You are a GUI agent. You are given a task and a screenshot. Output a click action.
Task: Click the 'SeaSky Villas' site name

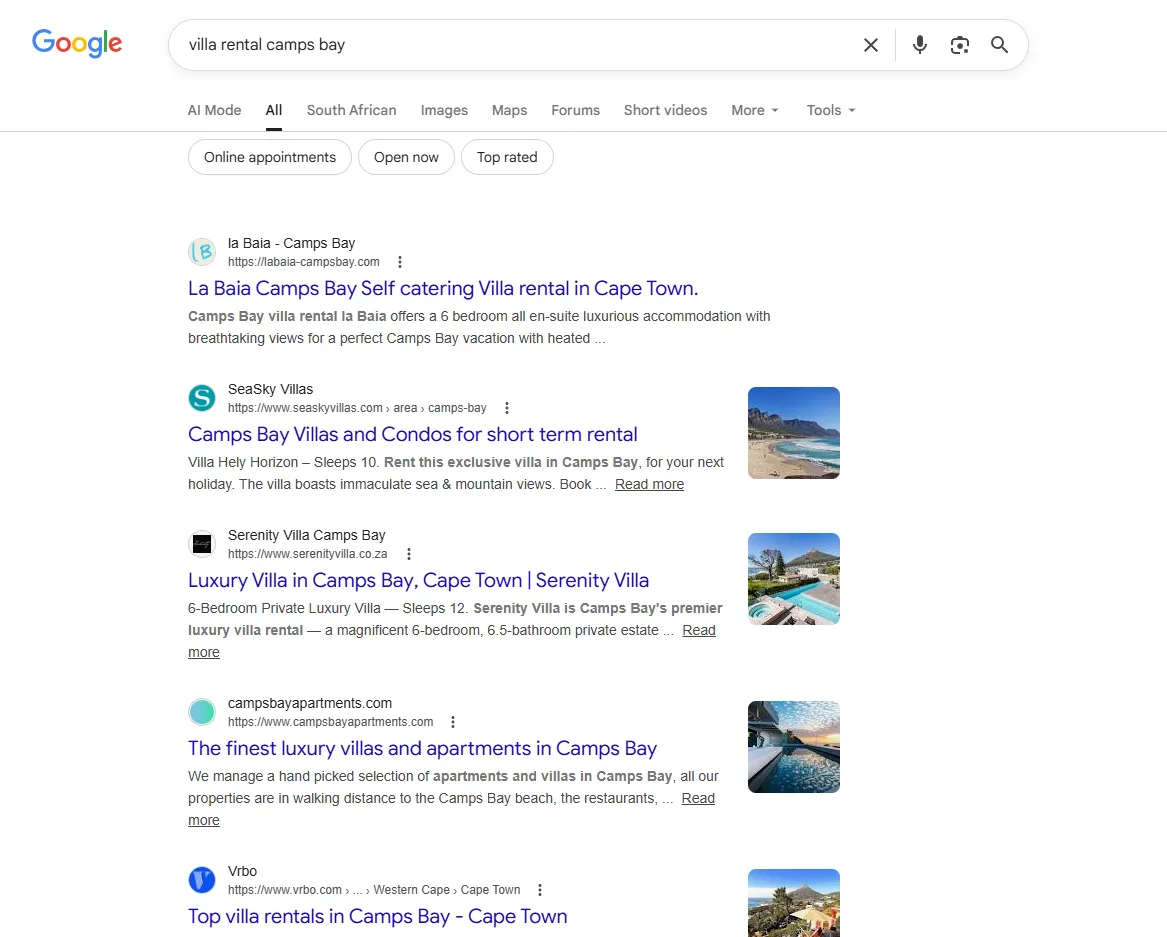pos(270,389)
